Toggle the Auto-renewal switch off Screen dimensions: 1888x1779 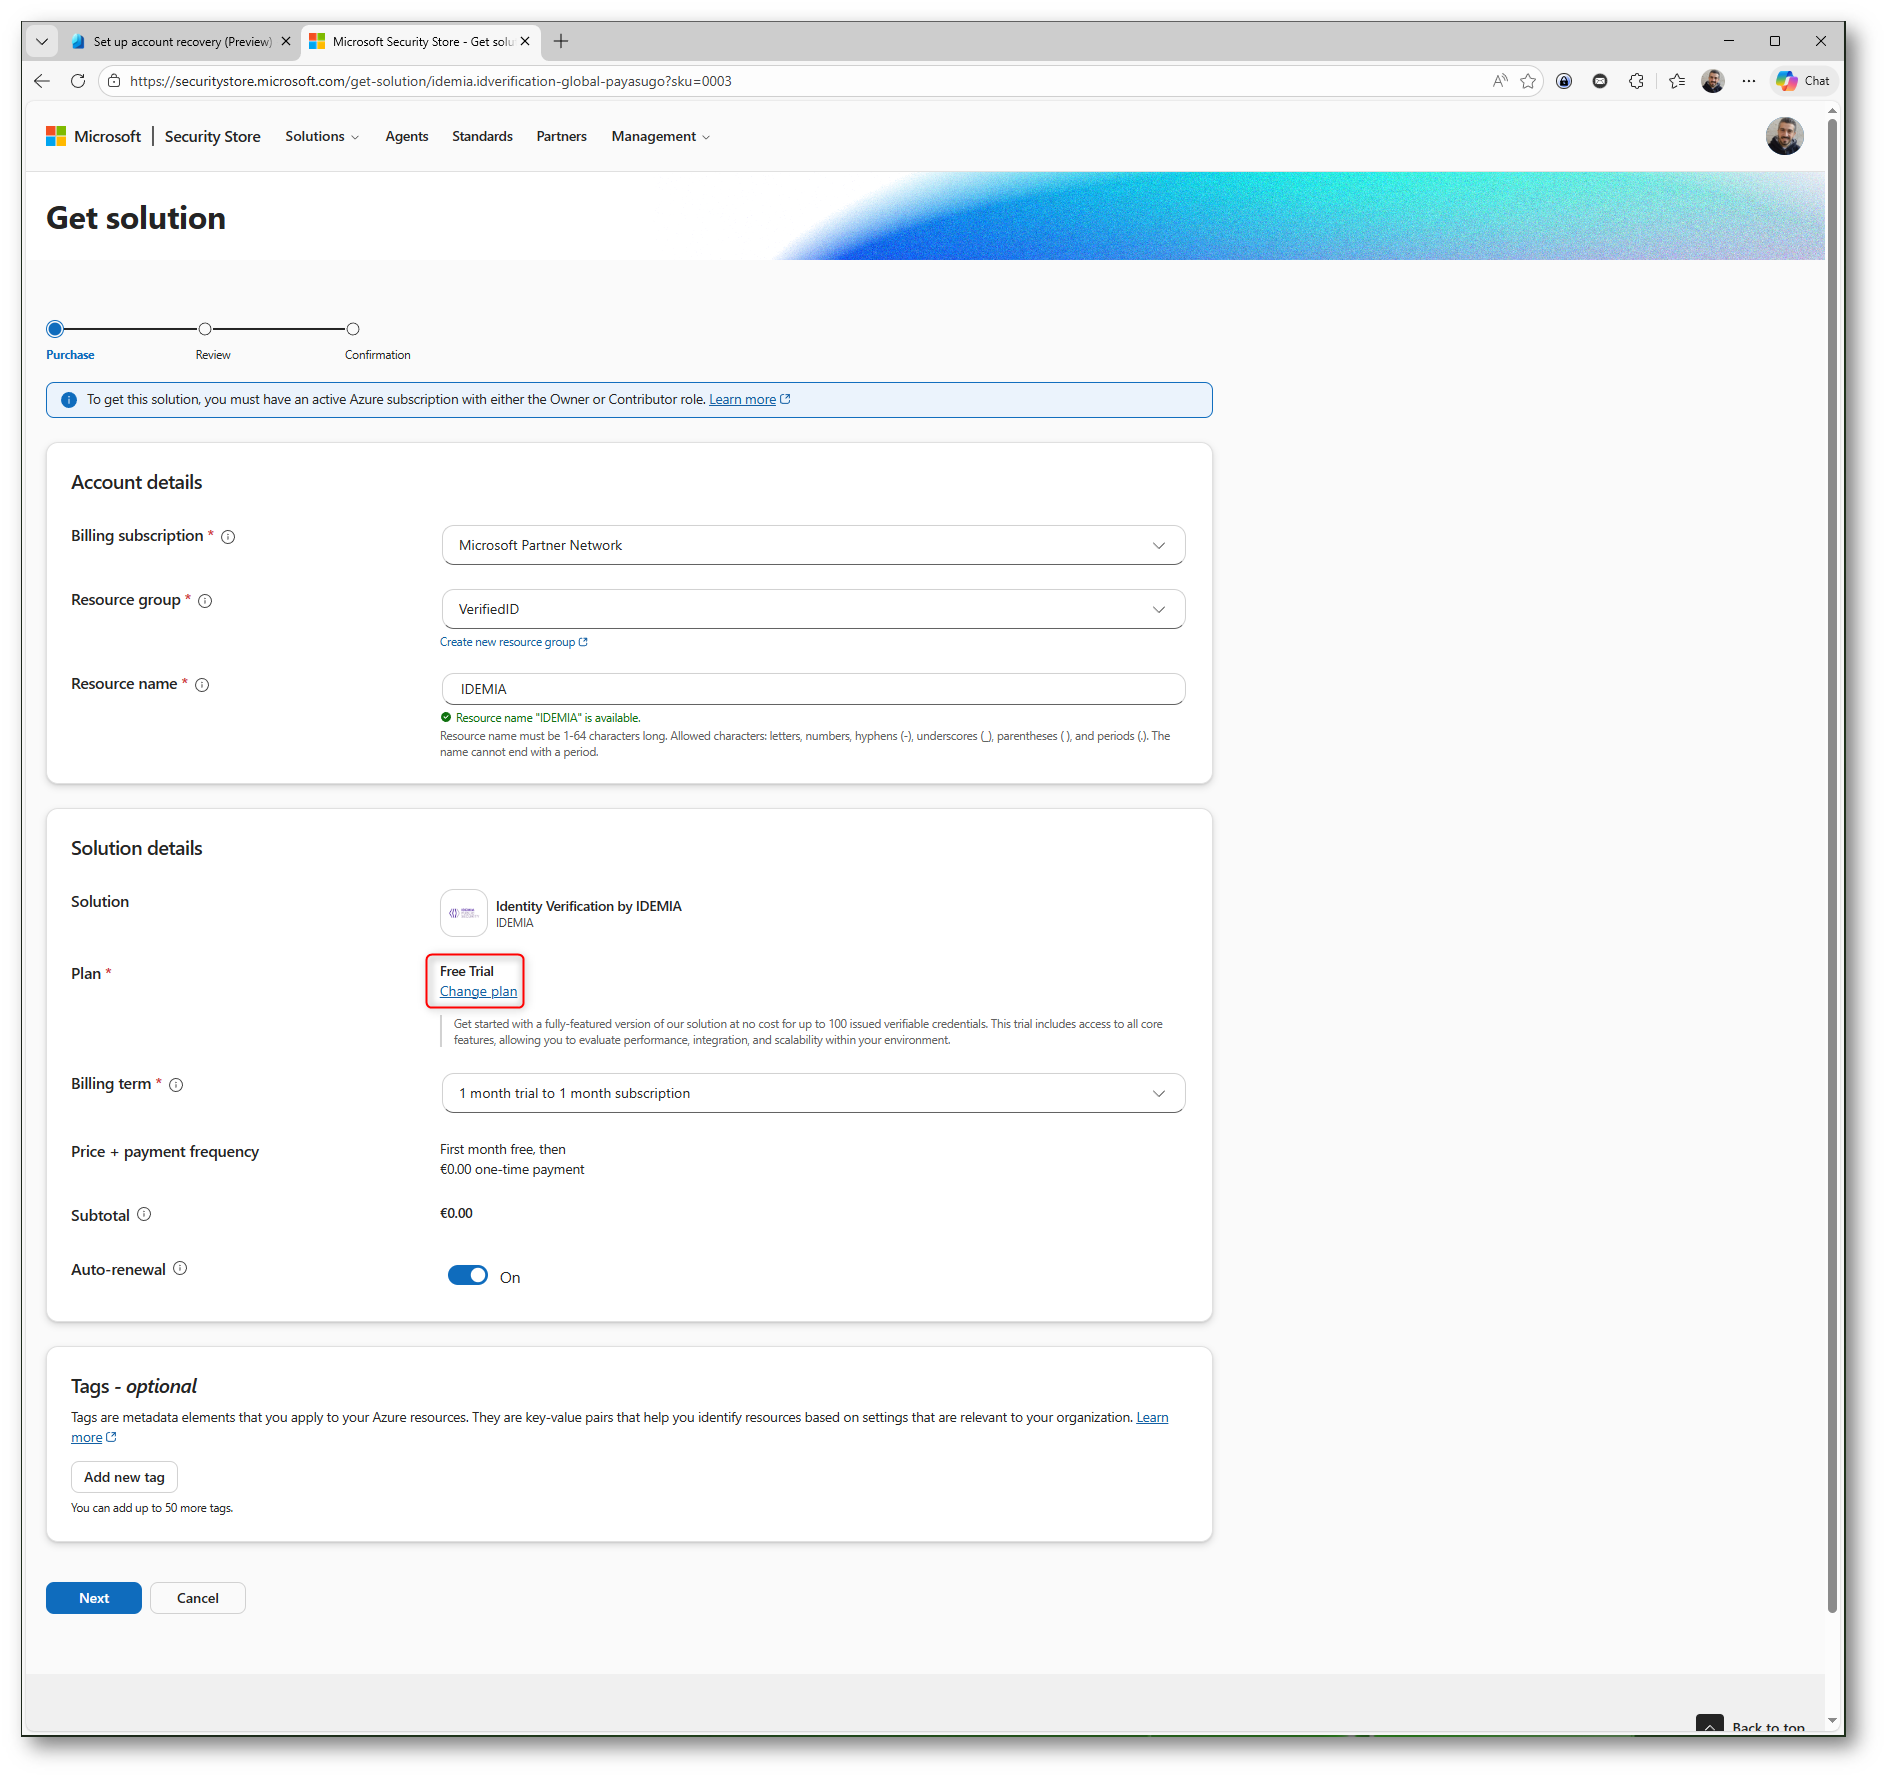point(467,1275)
